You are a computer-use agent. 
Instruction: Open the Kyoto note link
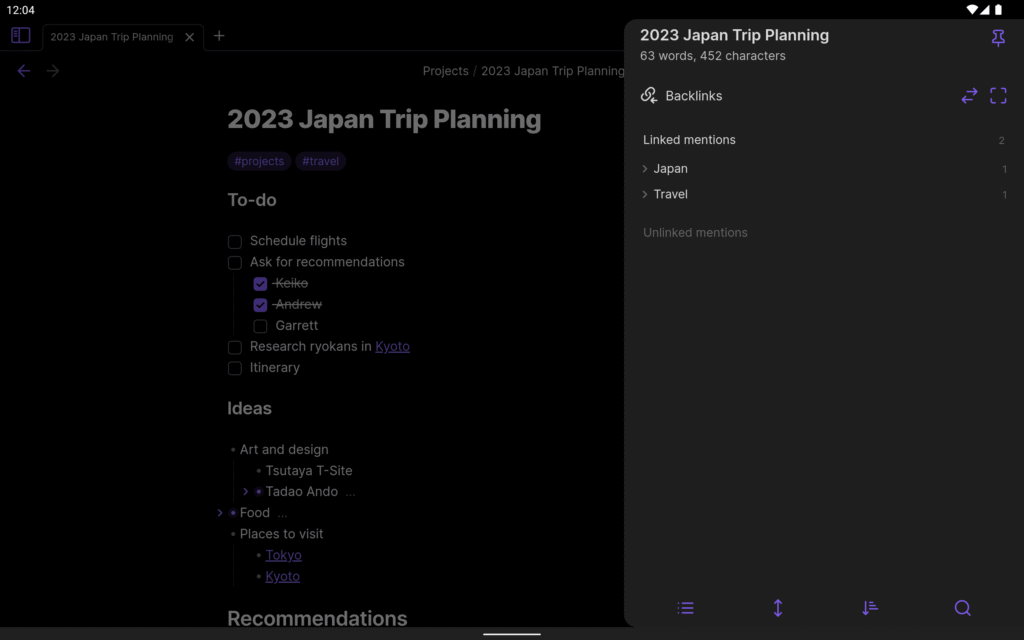point(392,346)
